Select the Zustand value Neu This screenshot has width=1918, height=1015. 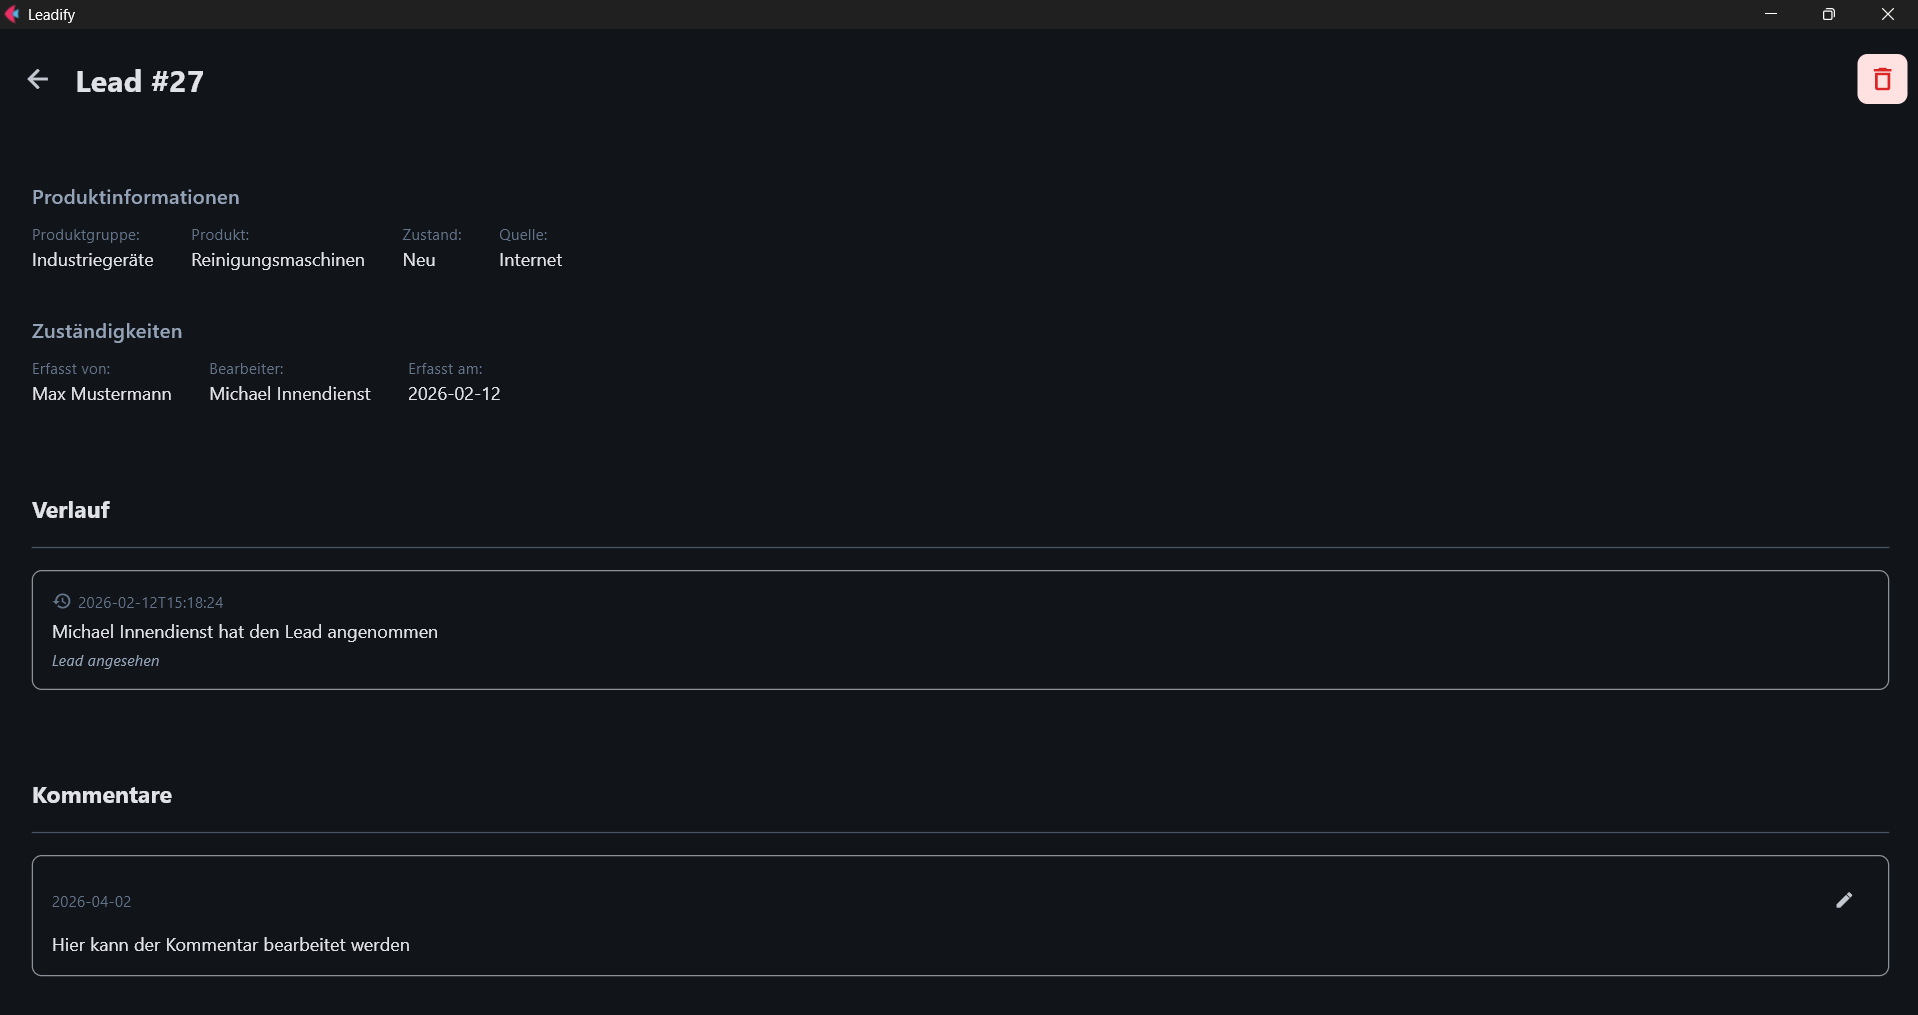(419, 260)
